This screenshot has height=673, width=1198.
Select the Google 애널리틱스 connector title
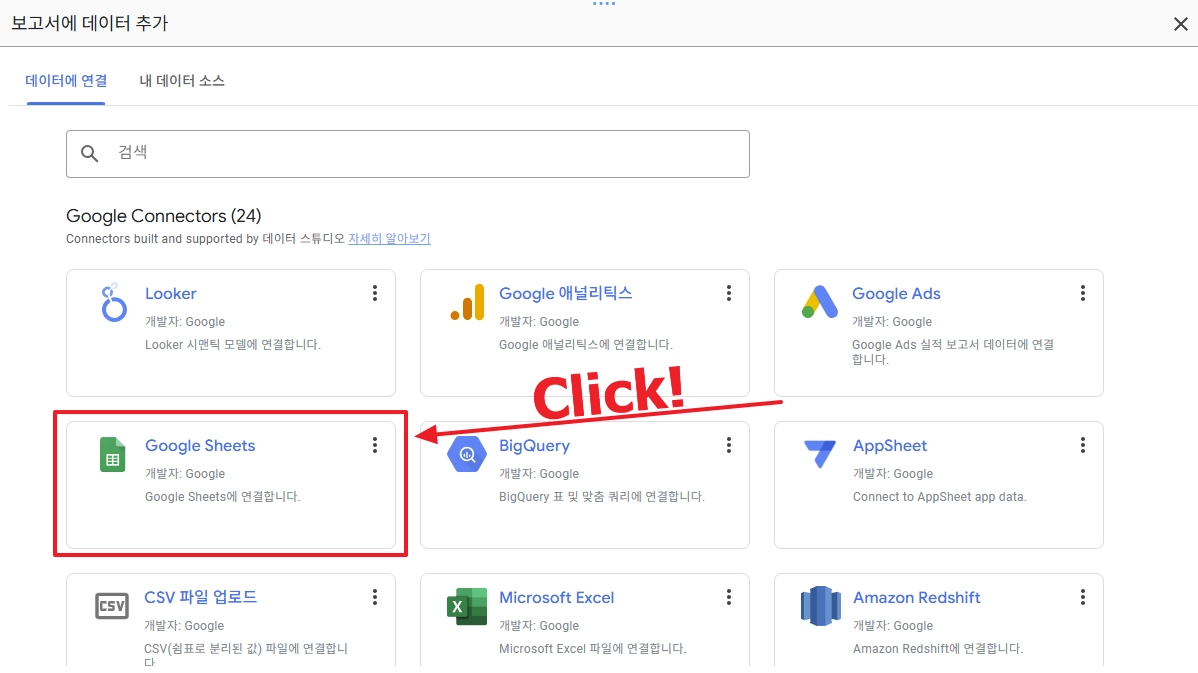[x=565, y=293]
